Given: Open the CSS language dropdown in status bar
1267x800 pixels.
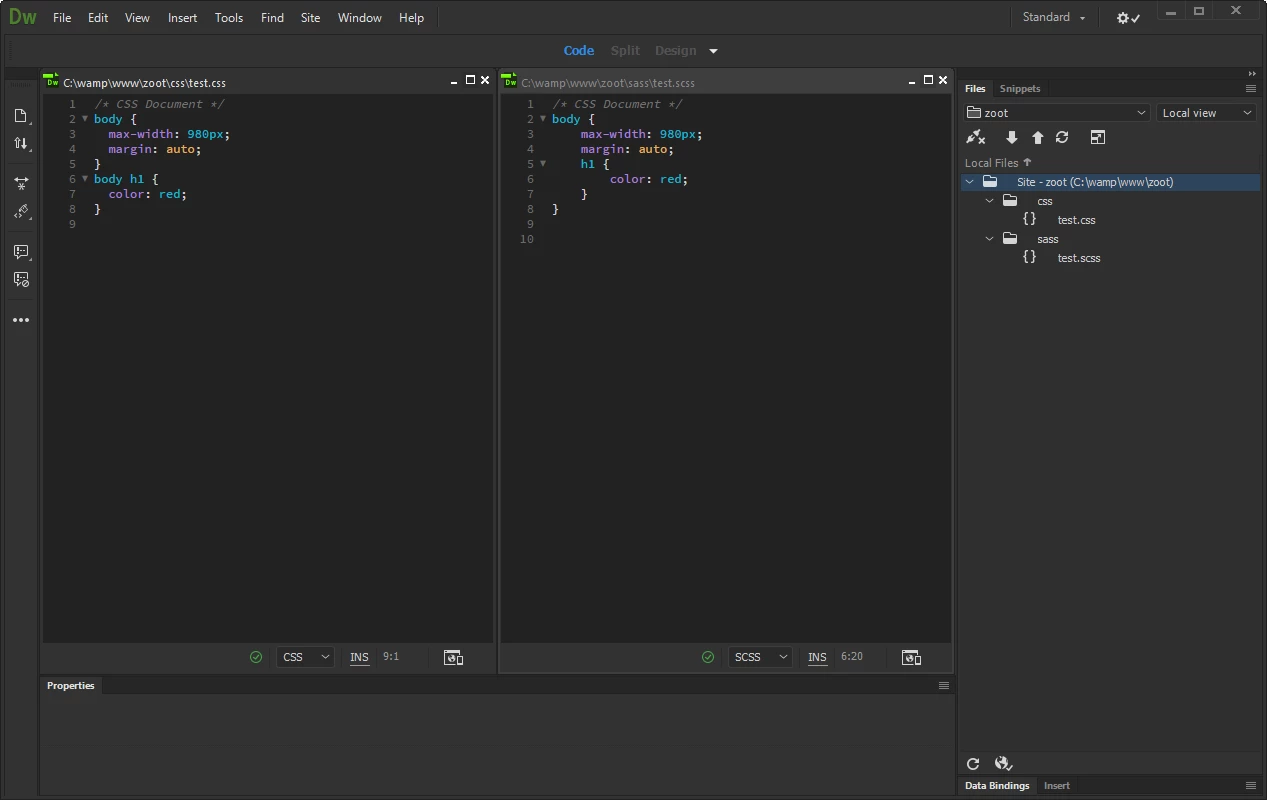Looking at the screenshot, I should (x=305, y=657).
